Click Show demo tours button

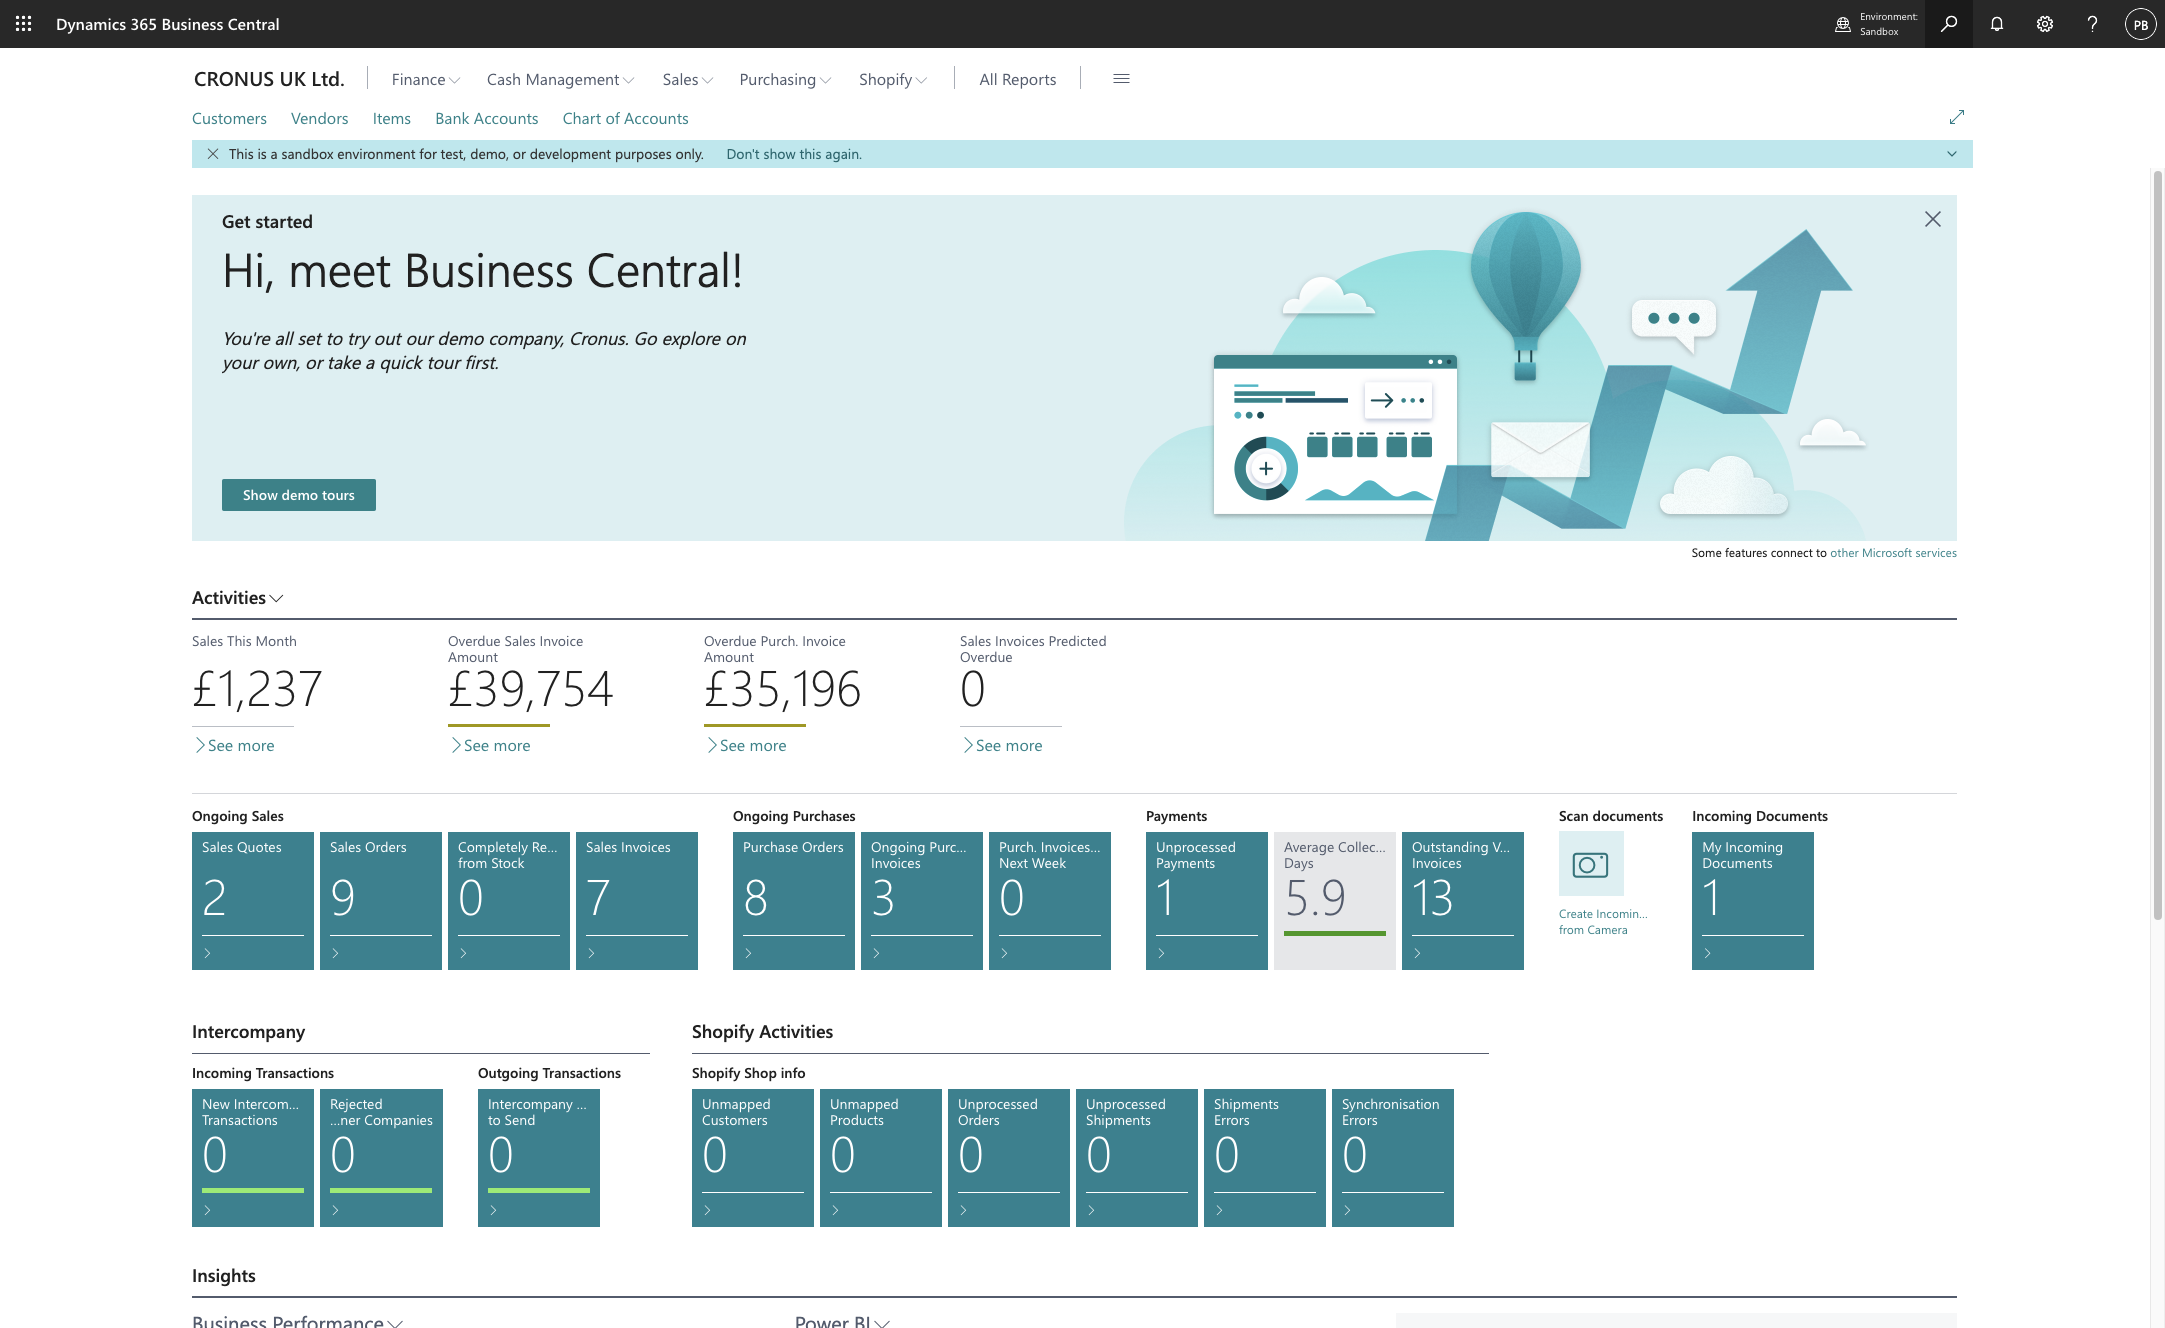coord(299,495)
